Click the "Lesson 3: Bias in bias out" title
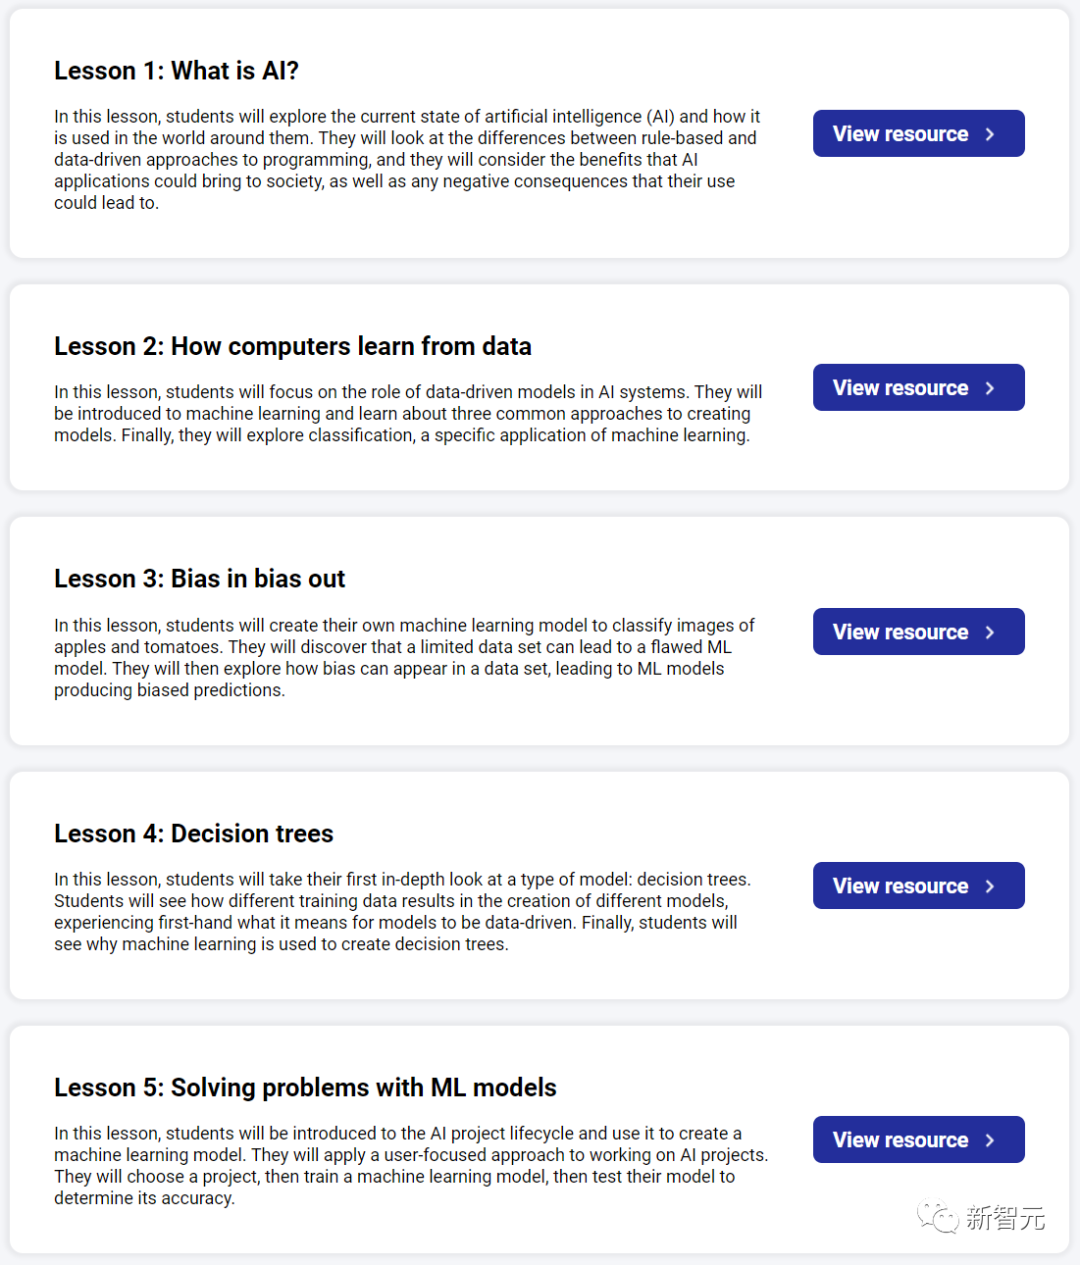Screen dimensions: 1080x1265 coord(199,579)
